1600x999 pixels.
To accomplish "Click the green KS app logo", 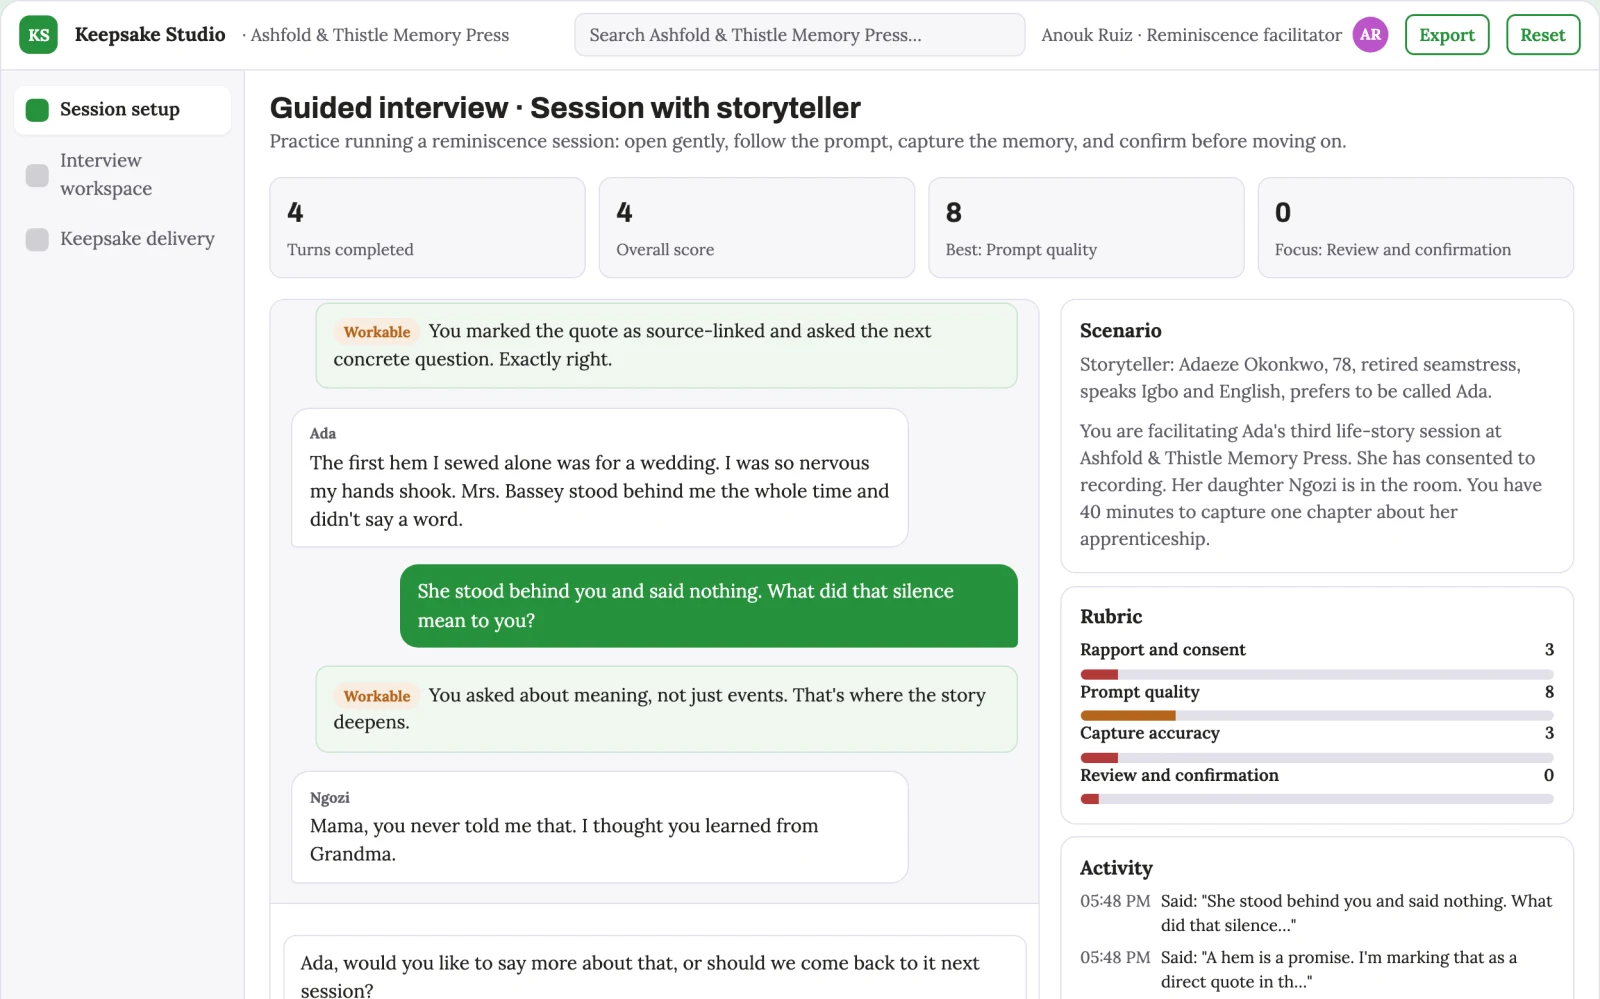I will pos(38,35).
